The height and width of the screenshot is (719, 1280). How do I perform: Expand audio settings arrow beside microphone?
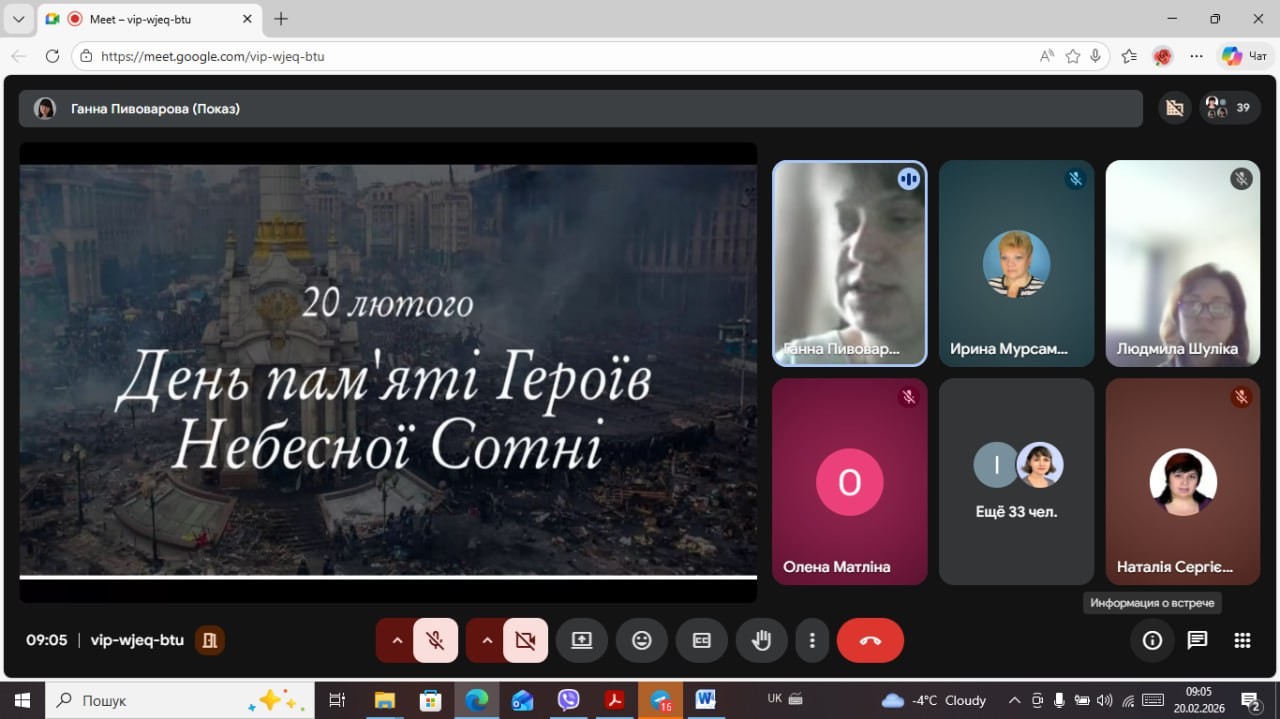click(x=397, y=641)
